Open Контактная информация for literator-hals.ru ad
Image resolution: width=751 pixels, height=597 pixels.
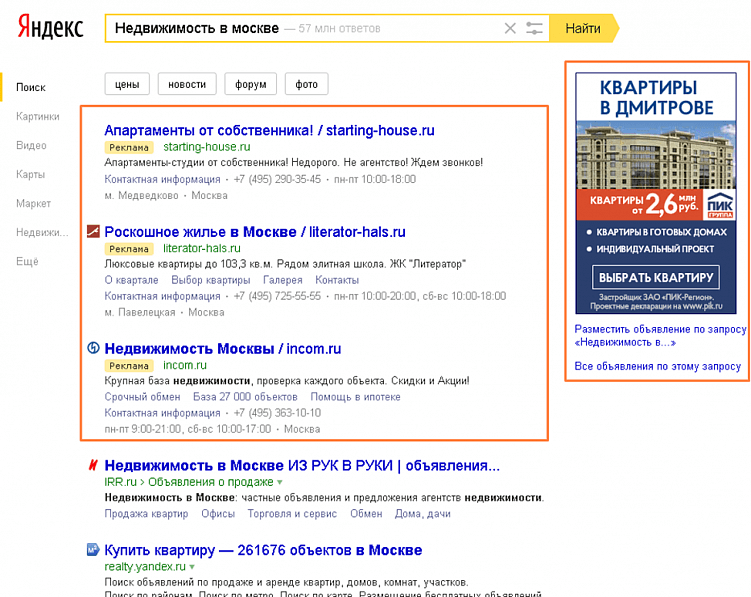[x=162, y=296]
